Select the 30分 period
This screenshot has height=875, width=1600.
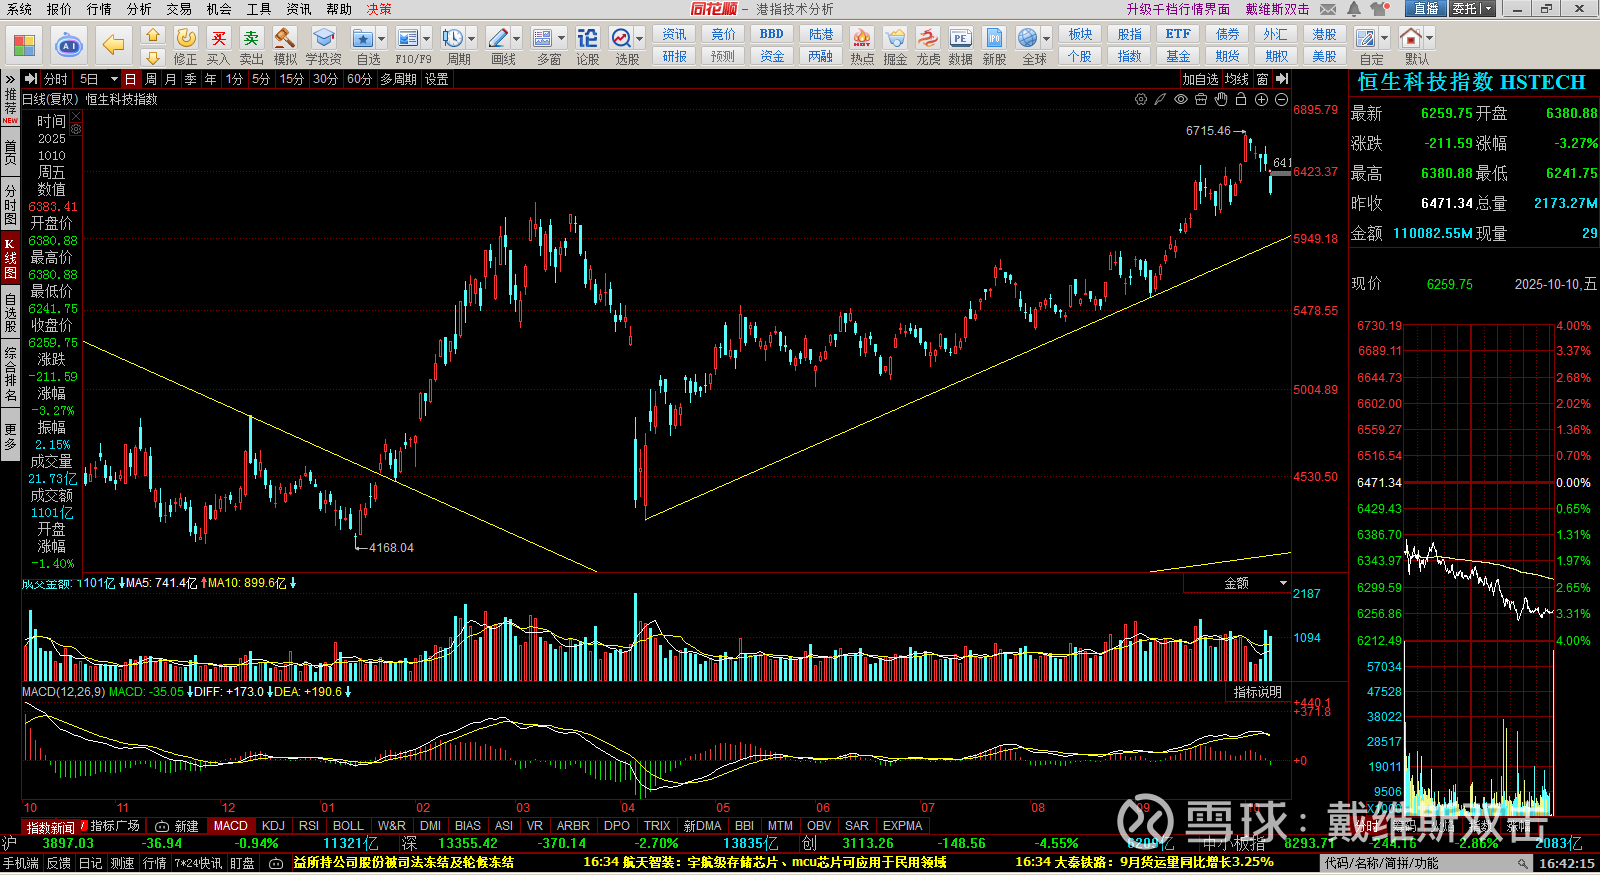coord(325,79)
